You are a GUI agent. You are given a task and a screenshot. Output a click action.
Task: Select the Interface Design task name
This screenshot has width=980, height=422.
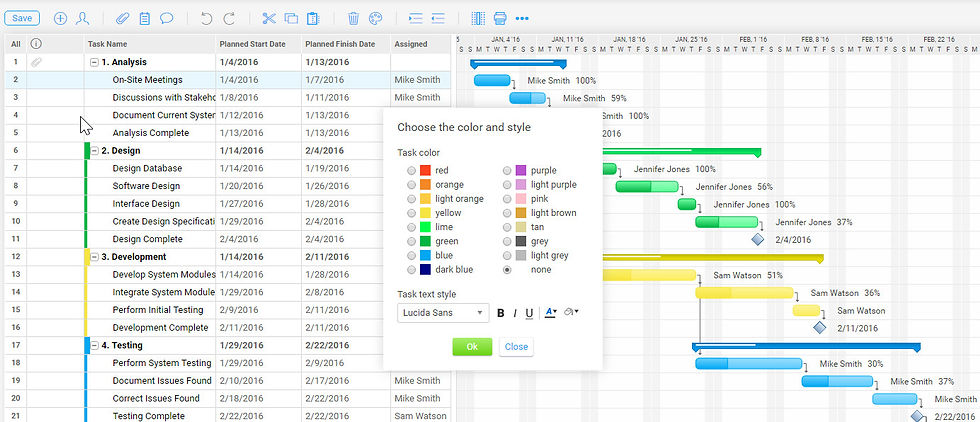(x=146, y=204)
